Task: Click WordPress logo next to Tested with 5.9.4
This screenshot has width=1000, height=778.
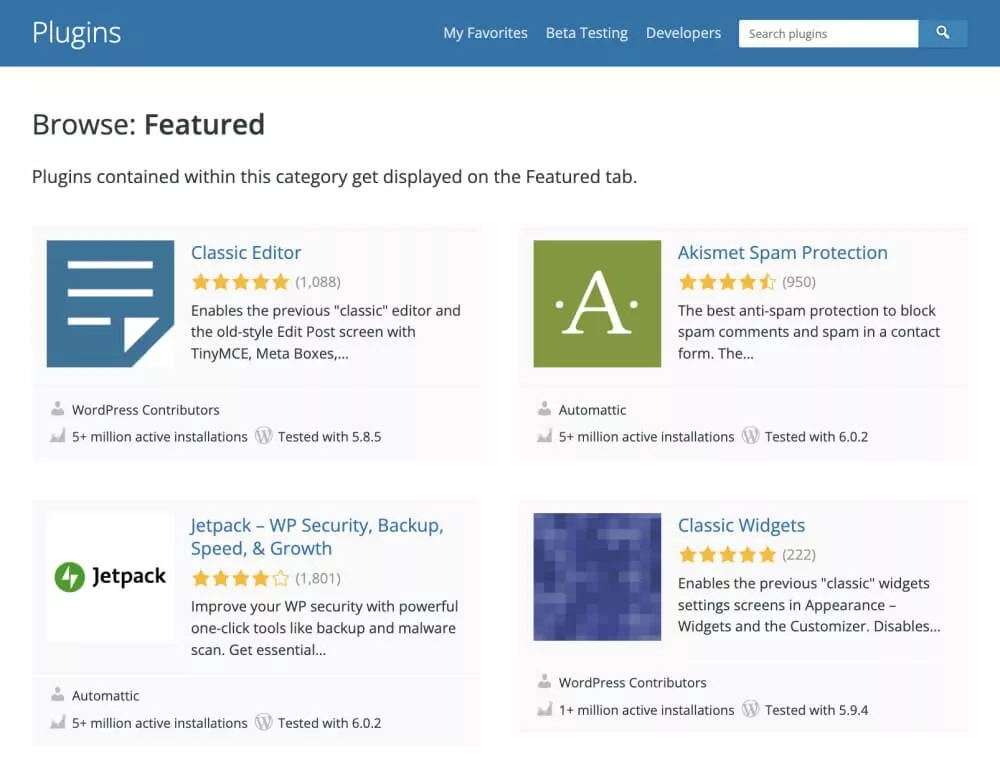Action: 751,709
